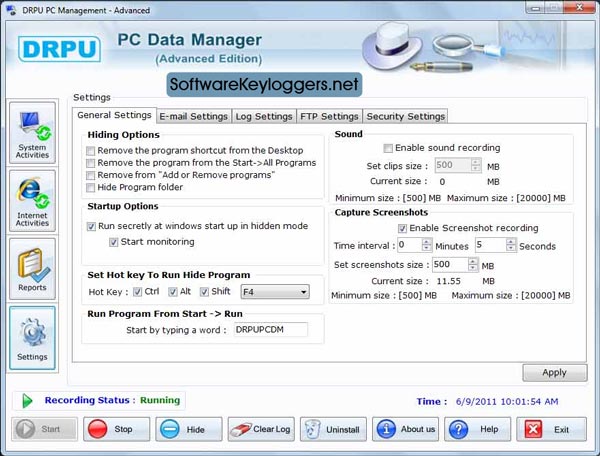
Task: Click the green recording status play icon
Action: tap(27, 401)
